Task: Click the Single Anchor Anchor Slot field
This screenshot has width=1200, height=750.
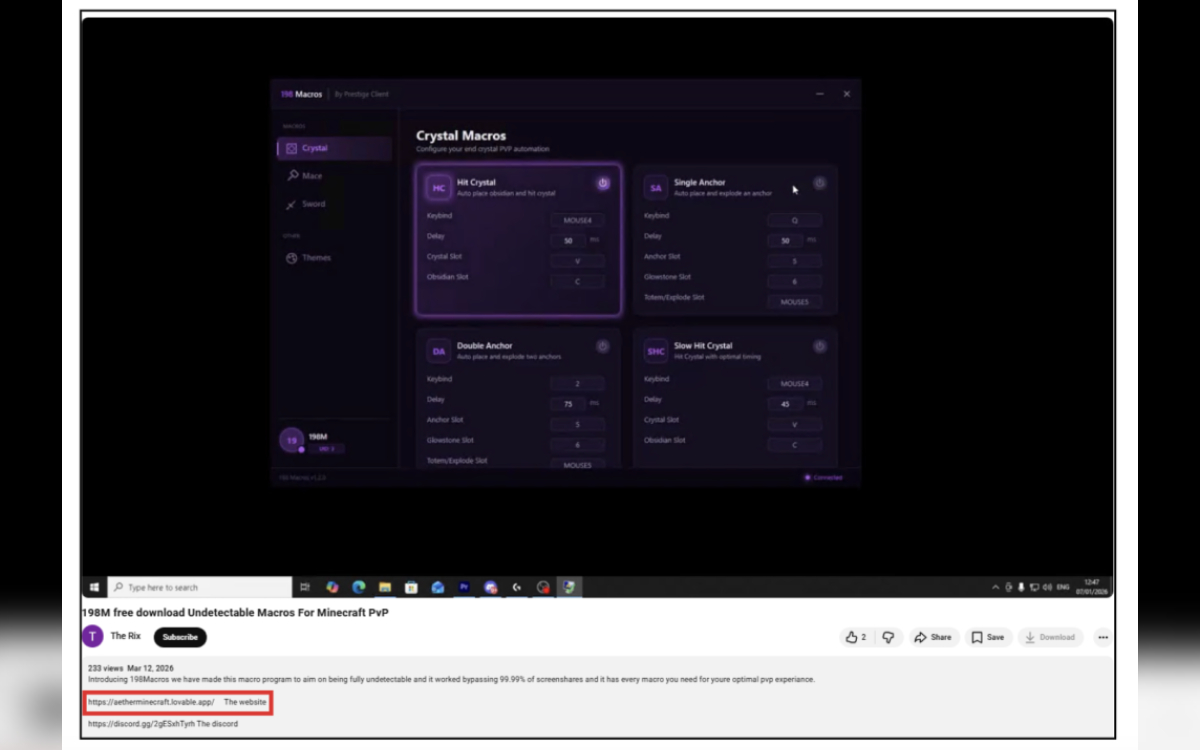Action: pos(795,261)
